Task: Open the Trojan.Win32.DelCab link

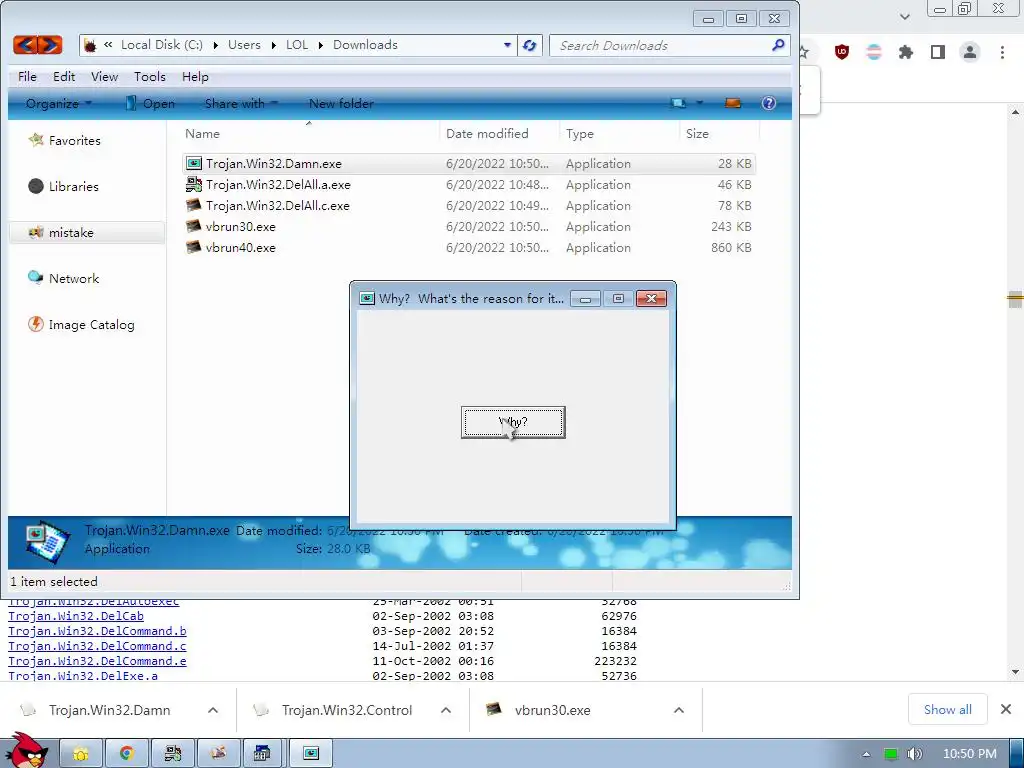Action: click(76, 616)
